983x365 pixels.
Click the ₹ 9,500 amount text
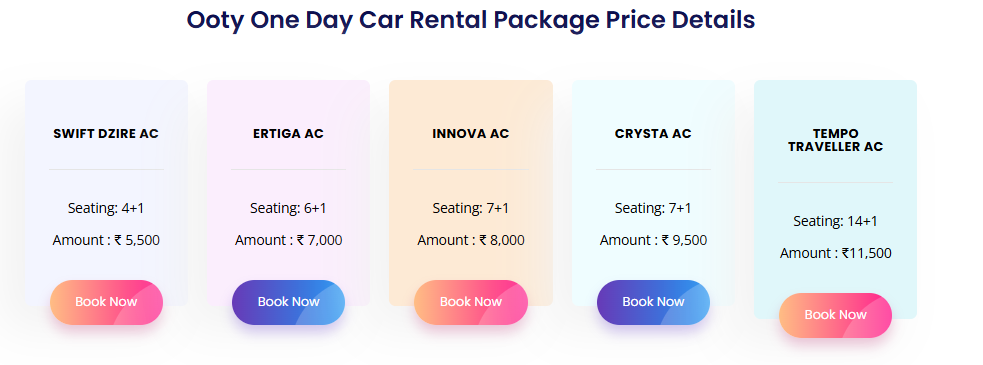(x=685, y=240)
